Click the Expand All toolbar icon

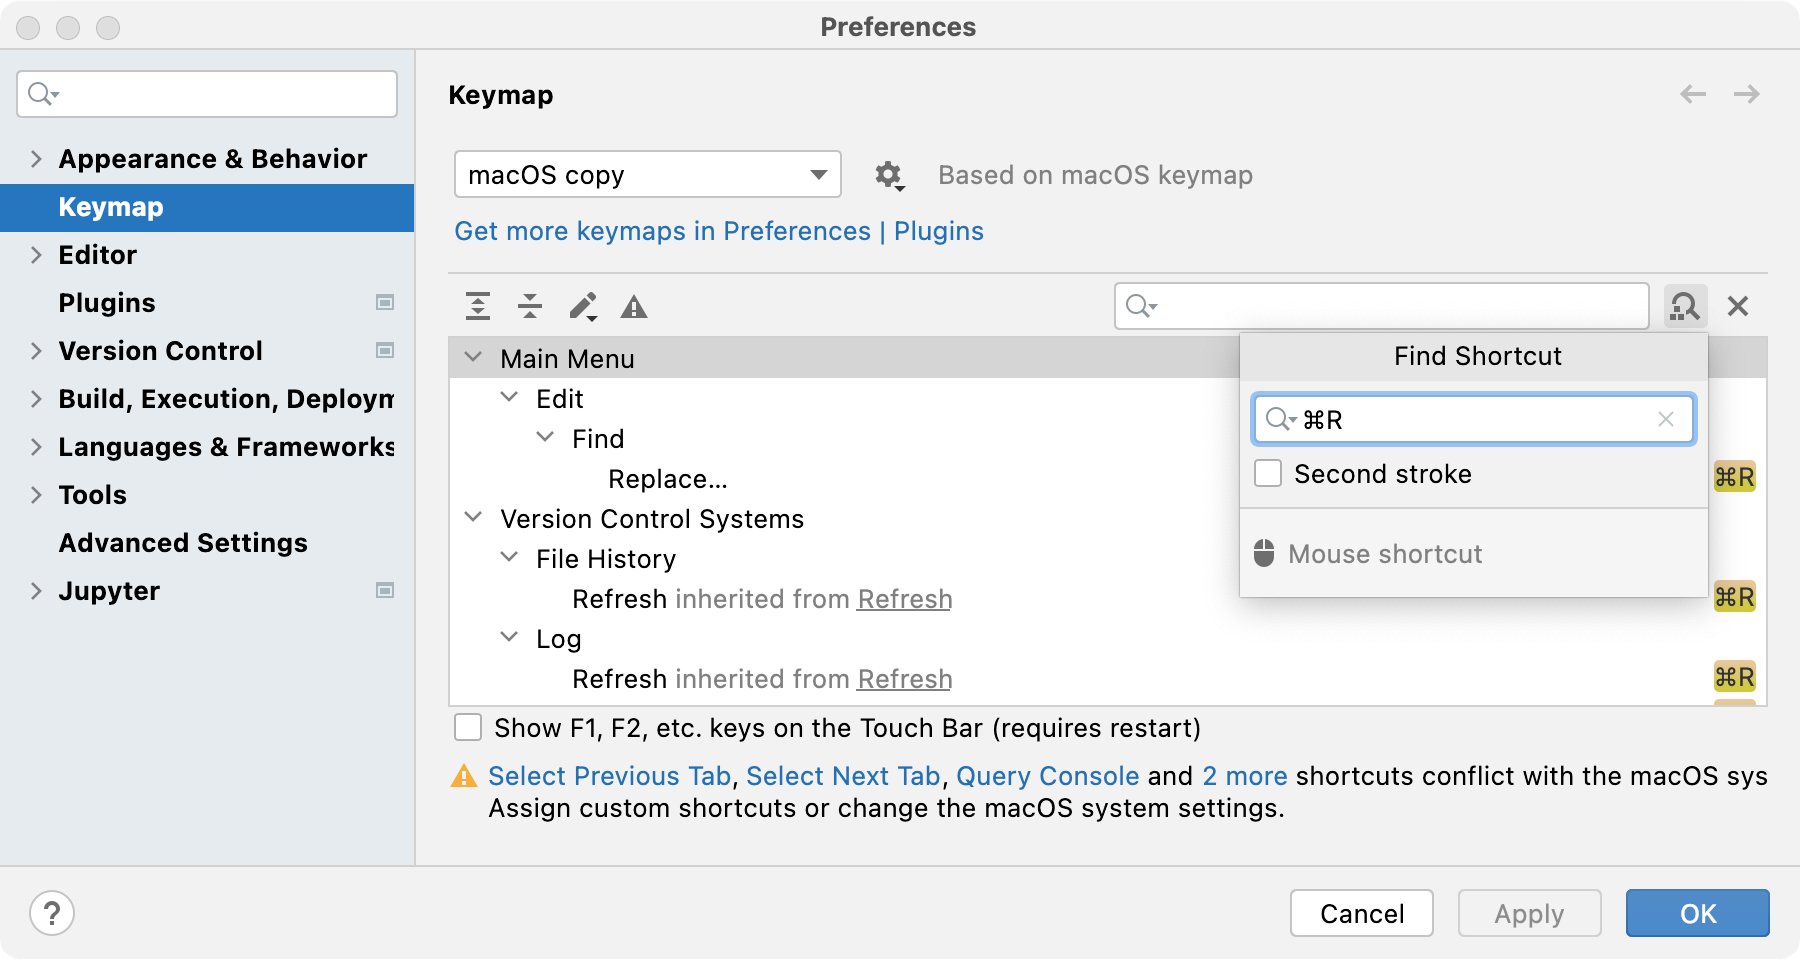[478, 306]
